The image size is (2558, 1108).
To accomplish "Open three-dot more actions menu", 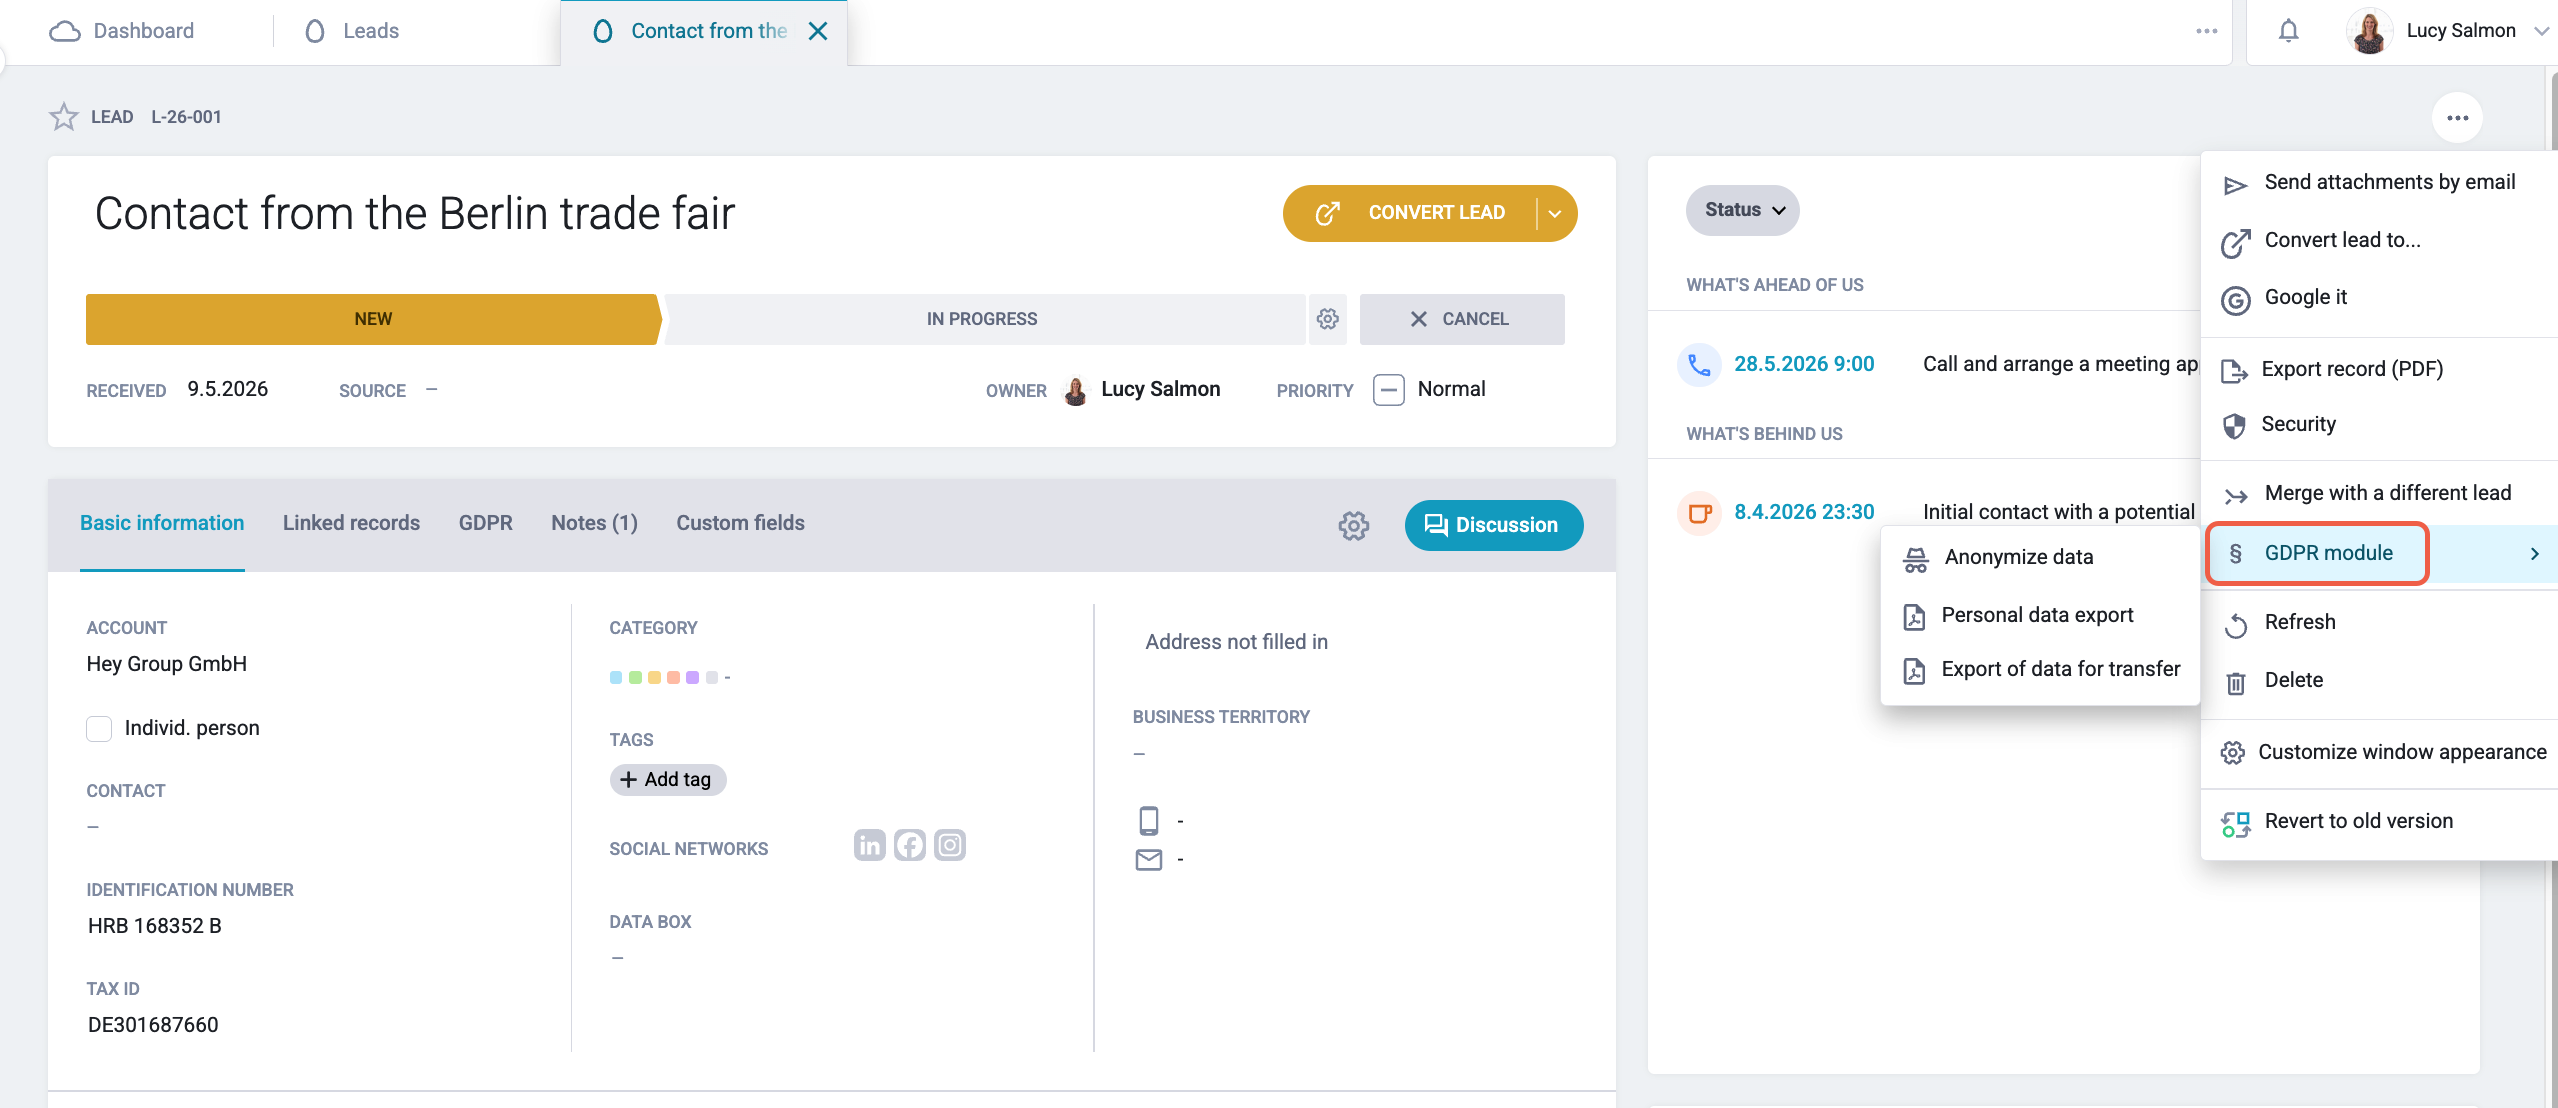I will point(2457,118).
